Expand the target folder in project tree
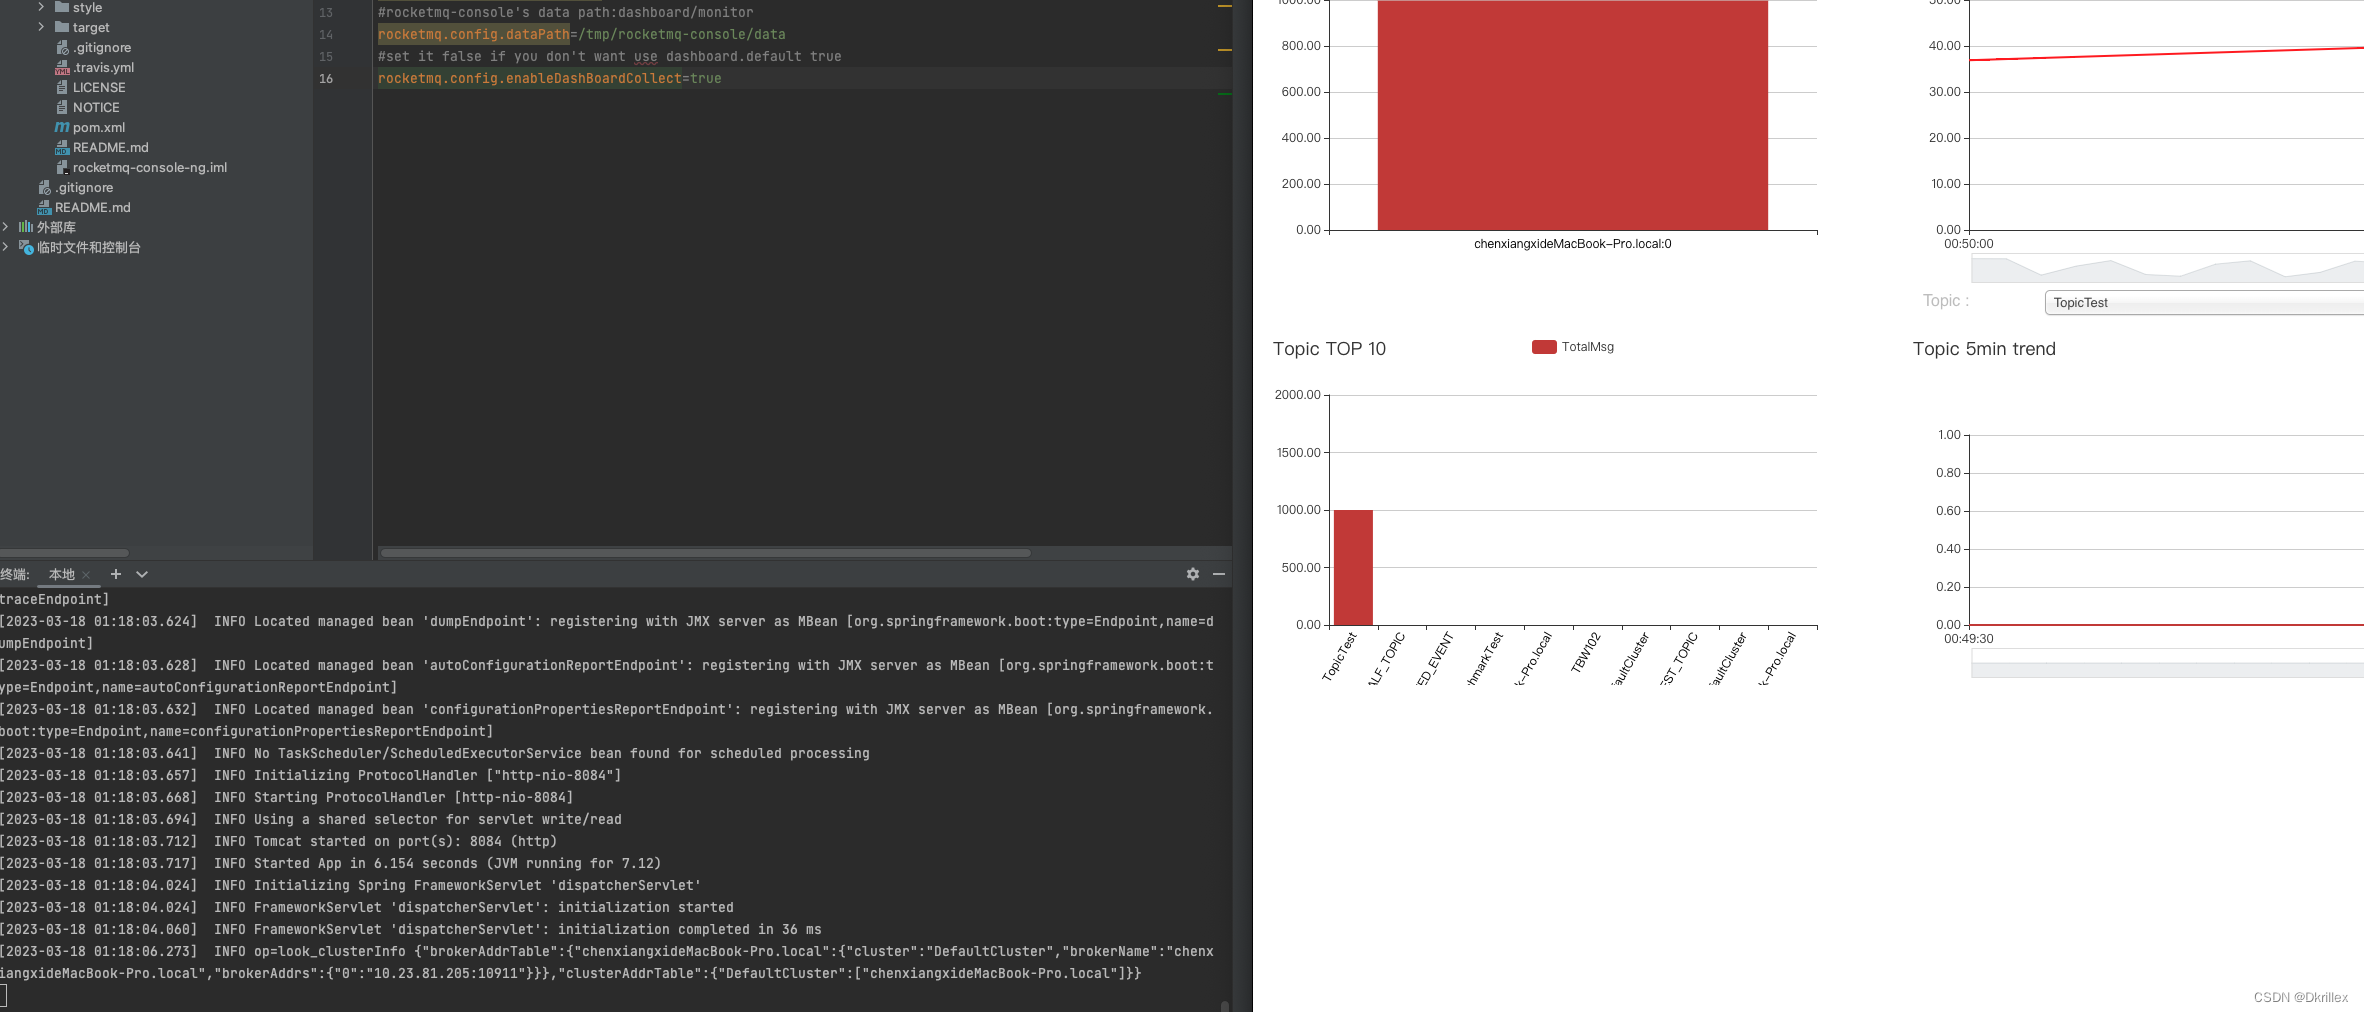2364x1012 pixels. click(41, 27)
